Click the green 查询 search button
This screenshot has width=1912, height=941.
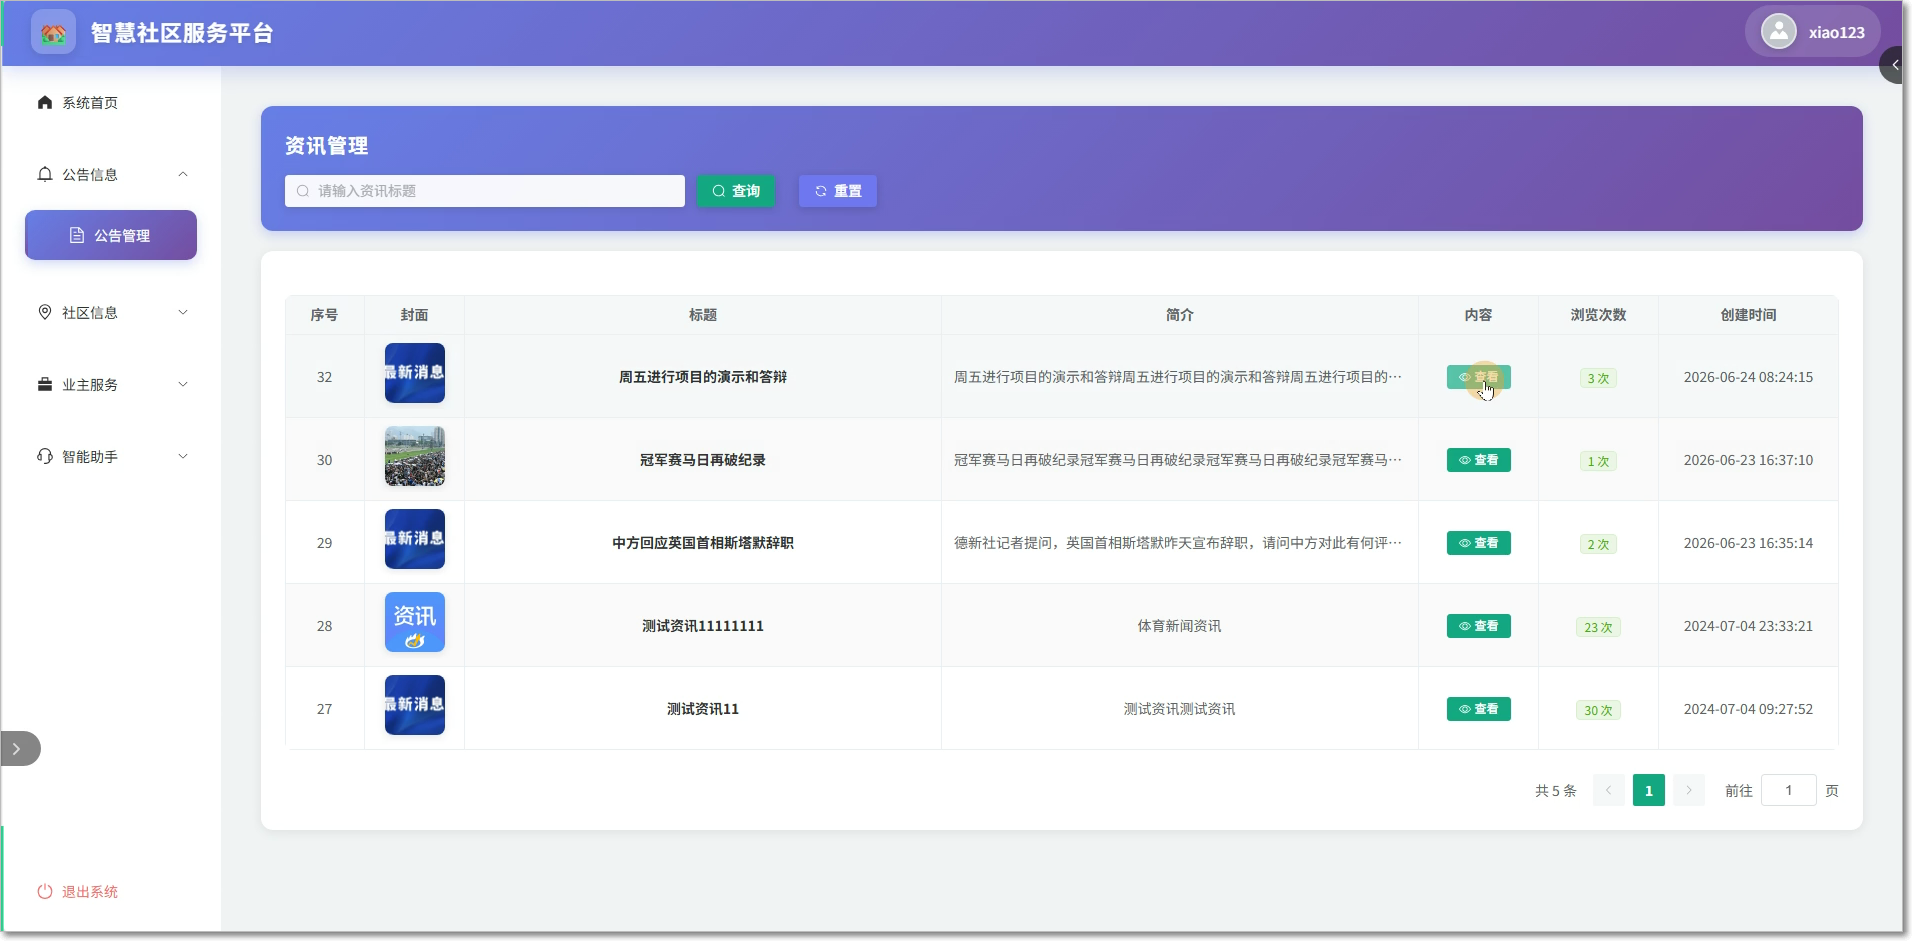pyautogui.click(x=736, y=191)
